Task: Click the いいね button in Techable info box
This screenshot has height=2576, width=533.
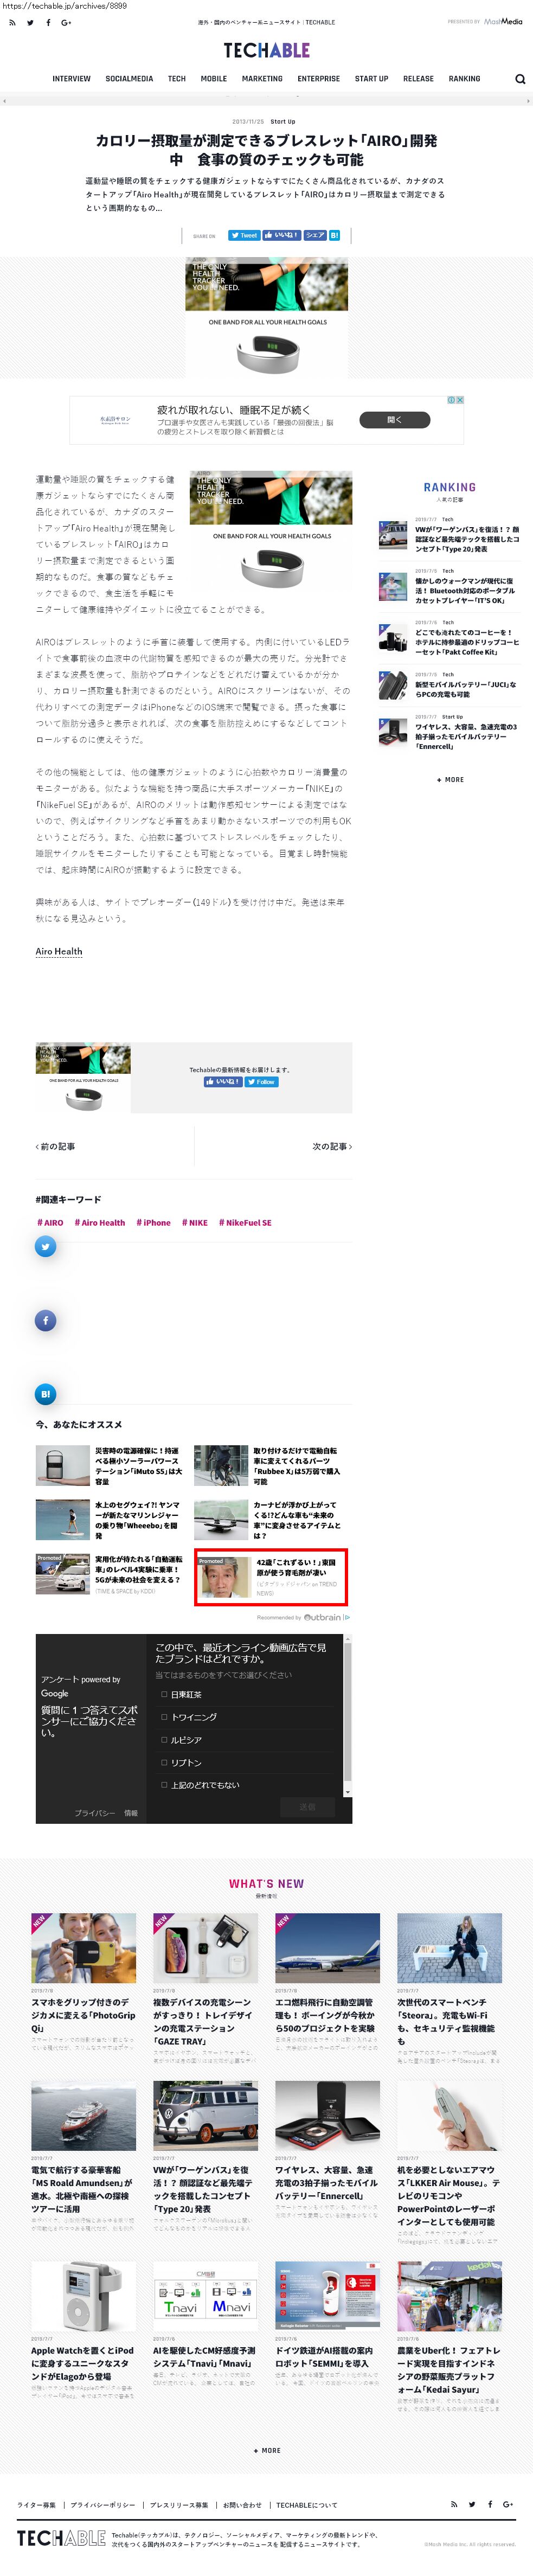Action: (x=222, y=1082)
